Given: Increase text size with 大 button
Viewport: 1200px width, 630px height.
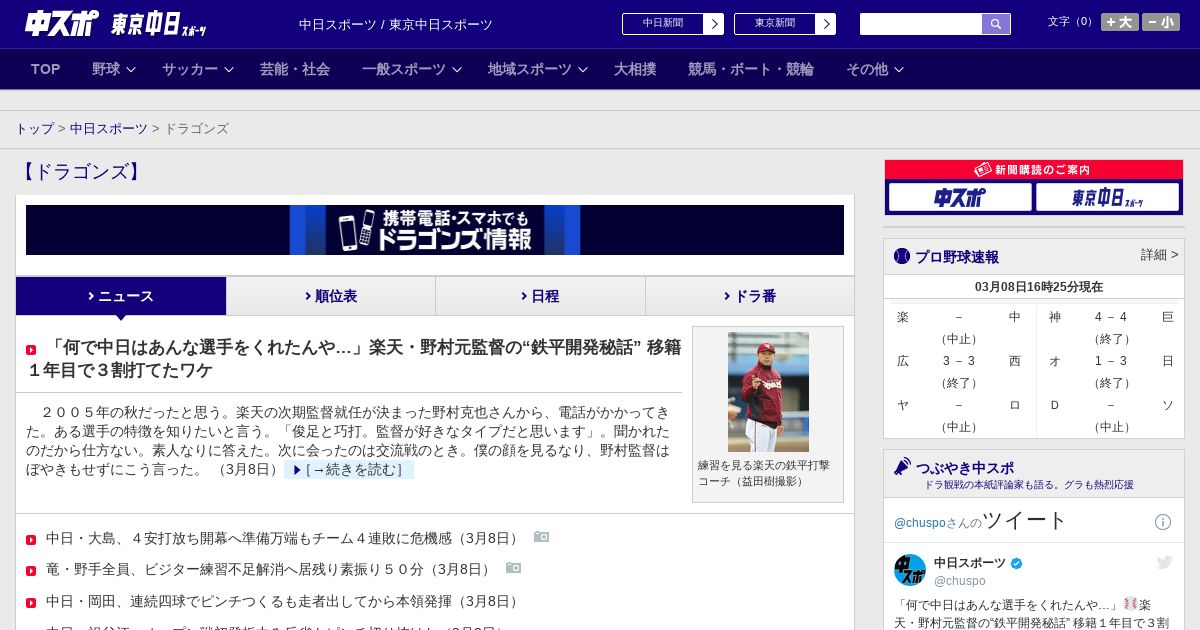Looking at the screenshot, I should [x=1120, y=22].
